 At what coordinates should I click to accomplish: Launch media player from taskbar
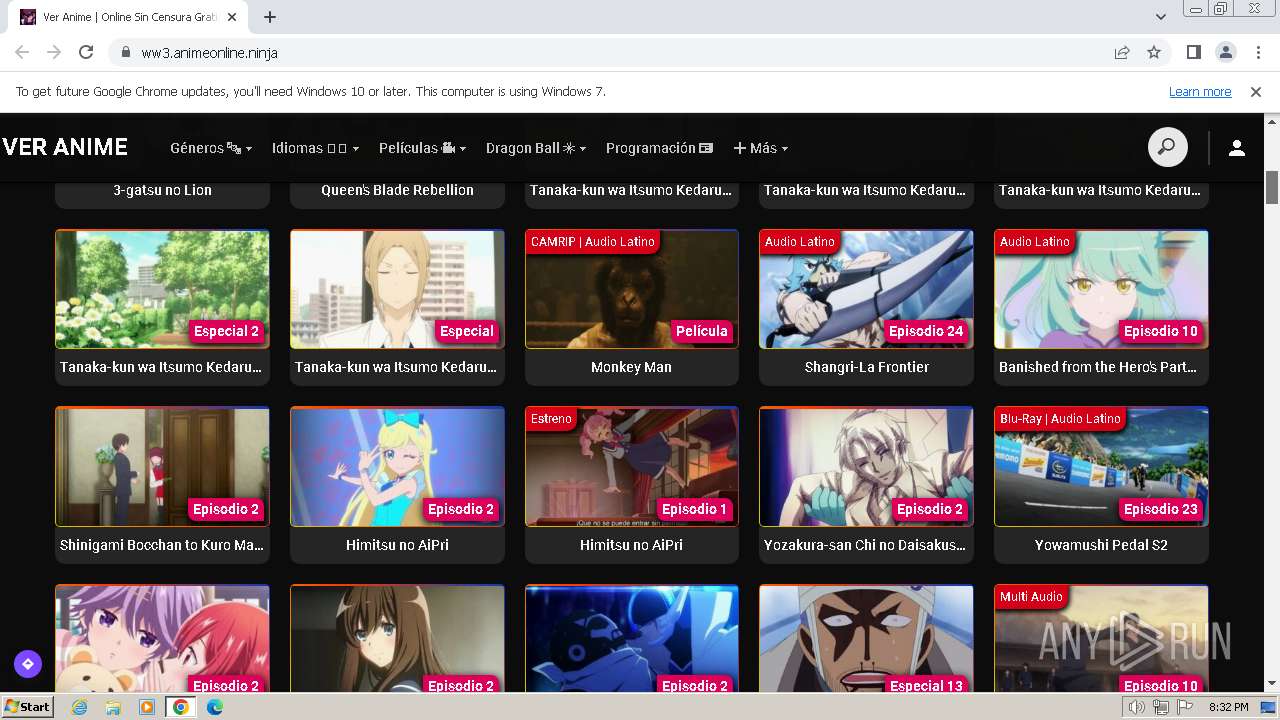pos(147,707)
